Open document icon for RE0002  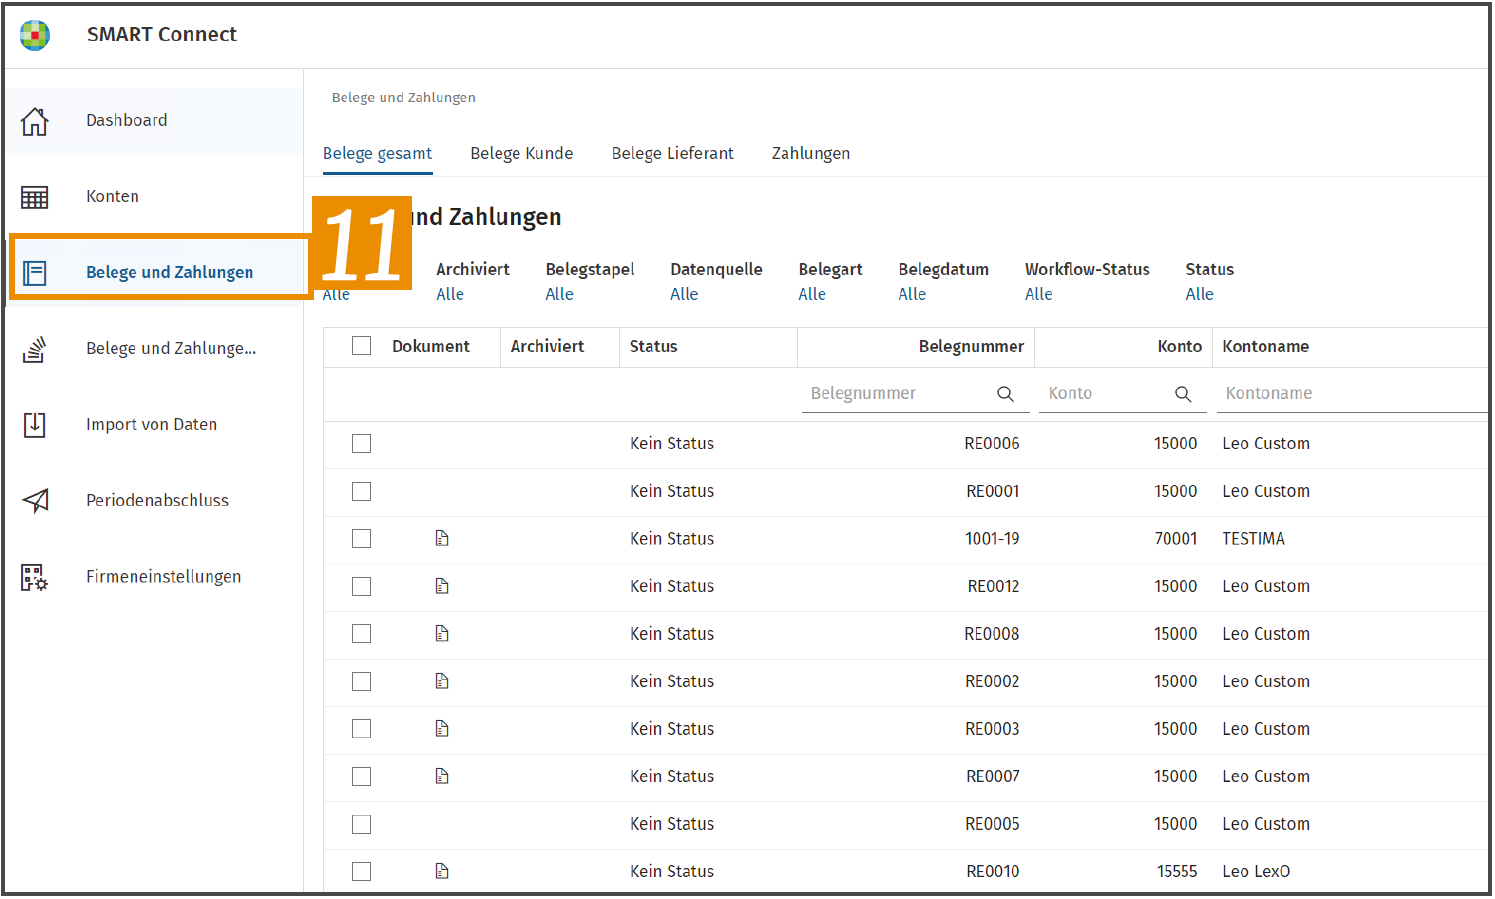pos(442,681)
